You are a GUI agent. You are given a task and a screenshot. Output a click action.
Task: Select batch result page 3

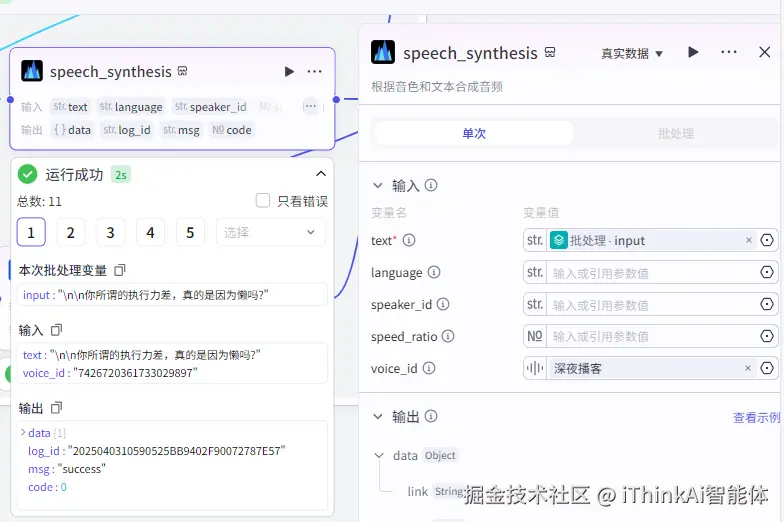point(110,232)
